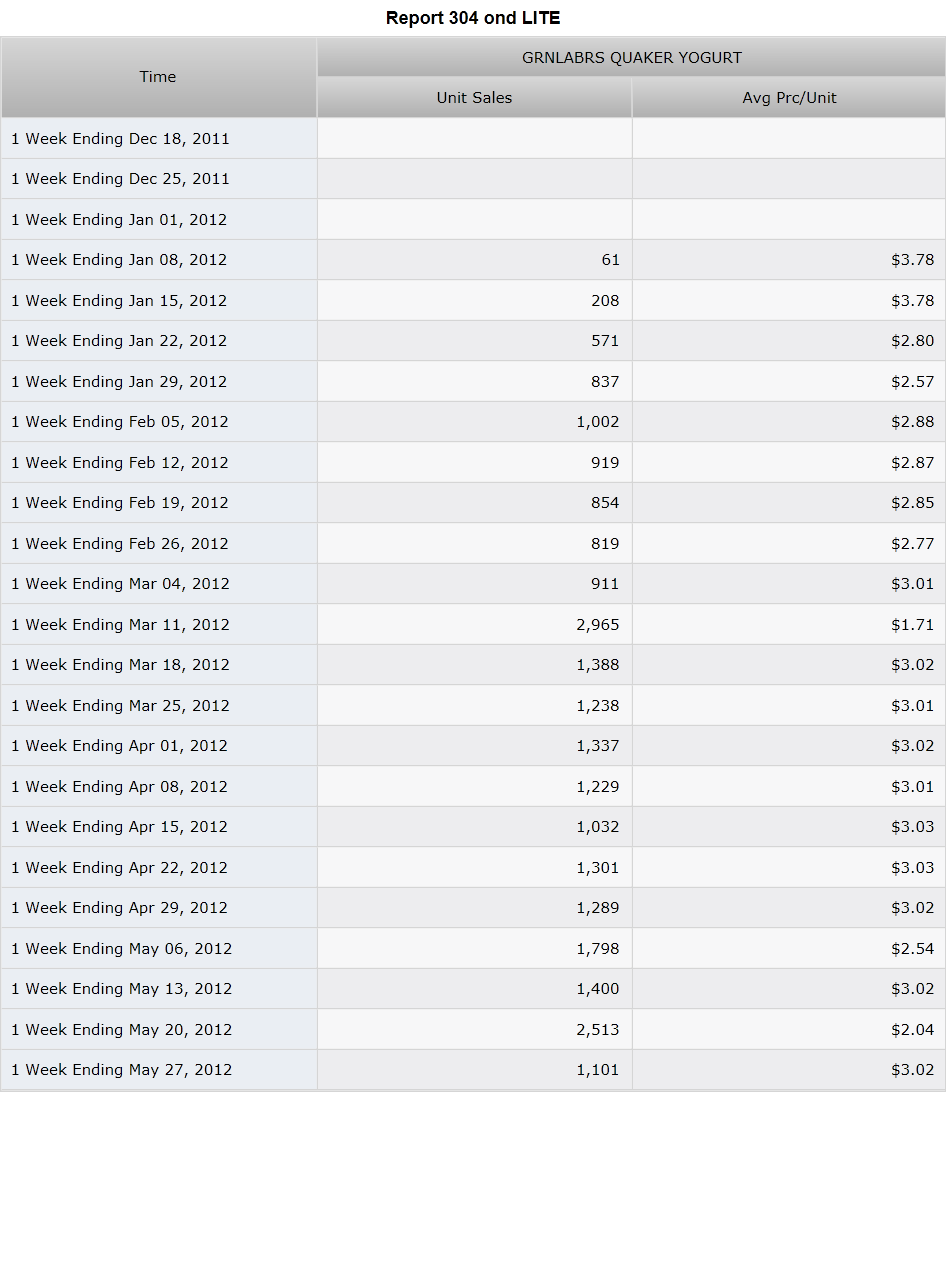Click the $1.71 average price cell
Image resolution: width=946 pixels, height=1284 pixels.
[x=789, y=624]
